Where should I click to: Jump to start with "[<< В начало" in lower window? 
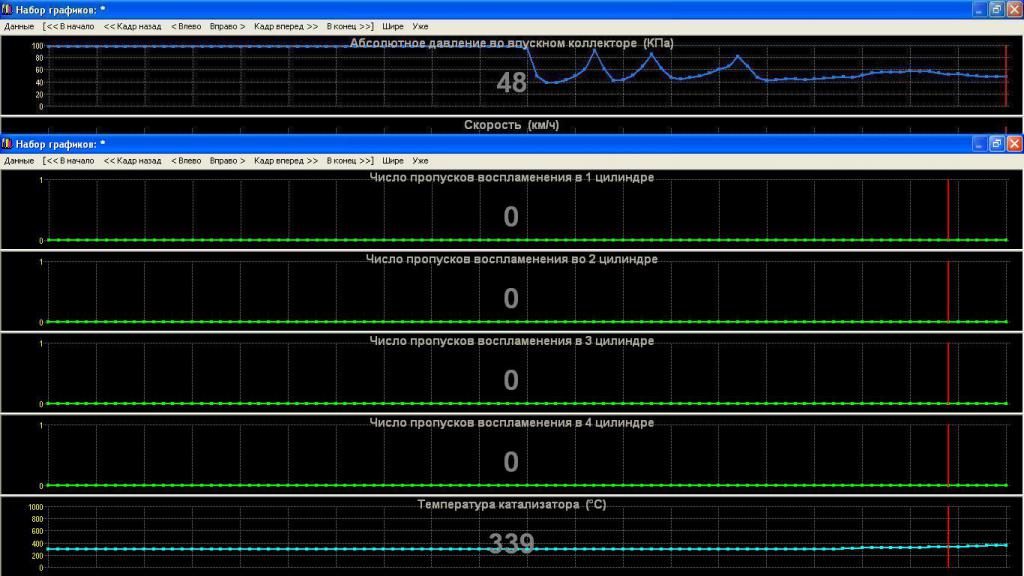pos(69,160)
